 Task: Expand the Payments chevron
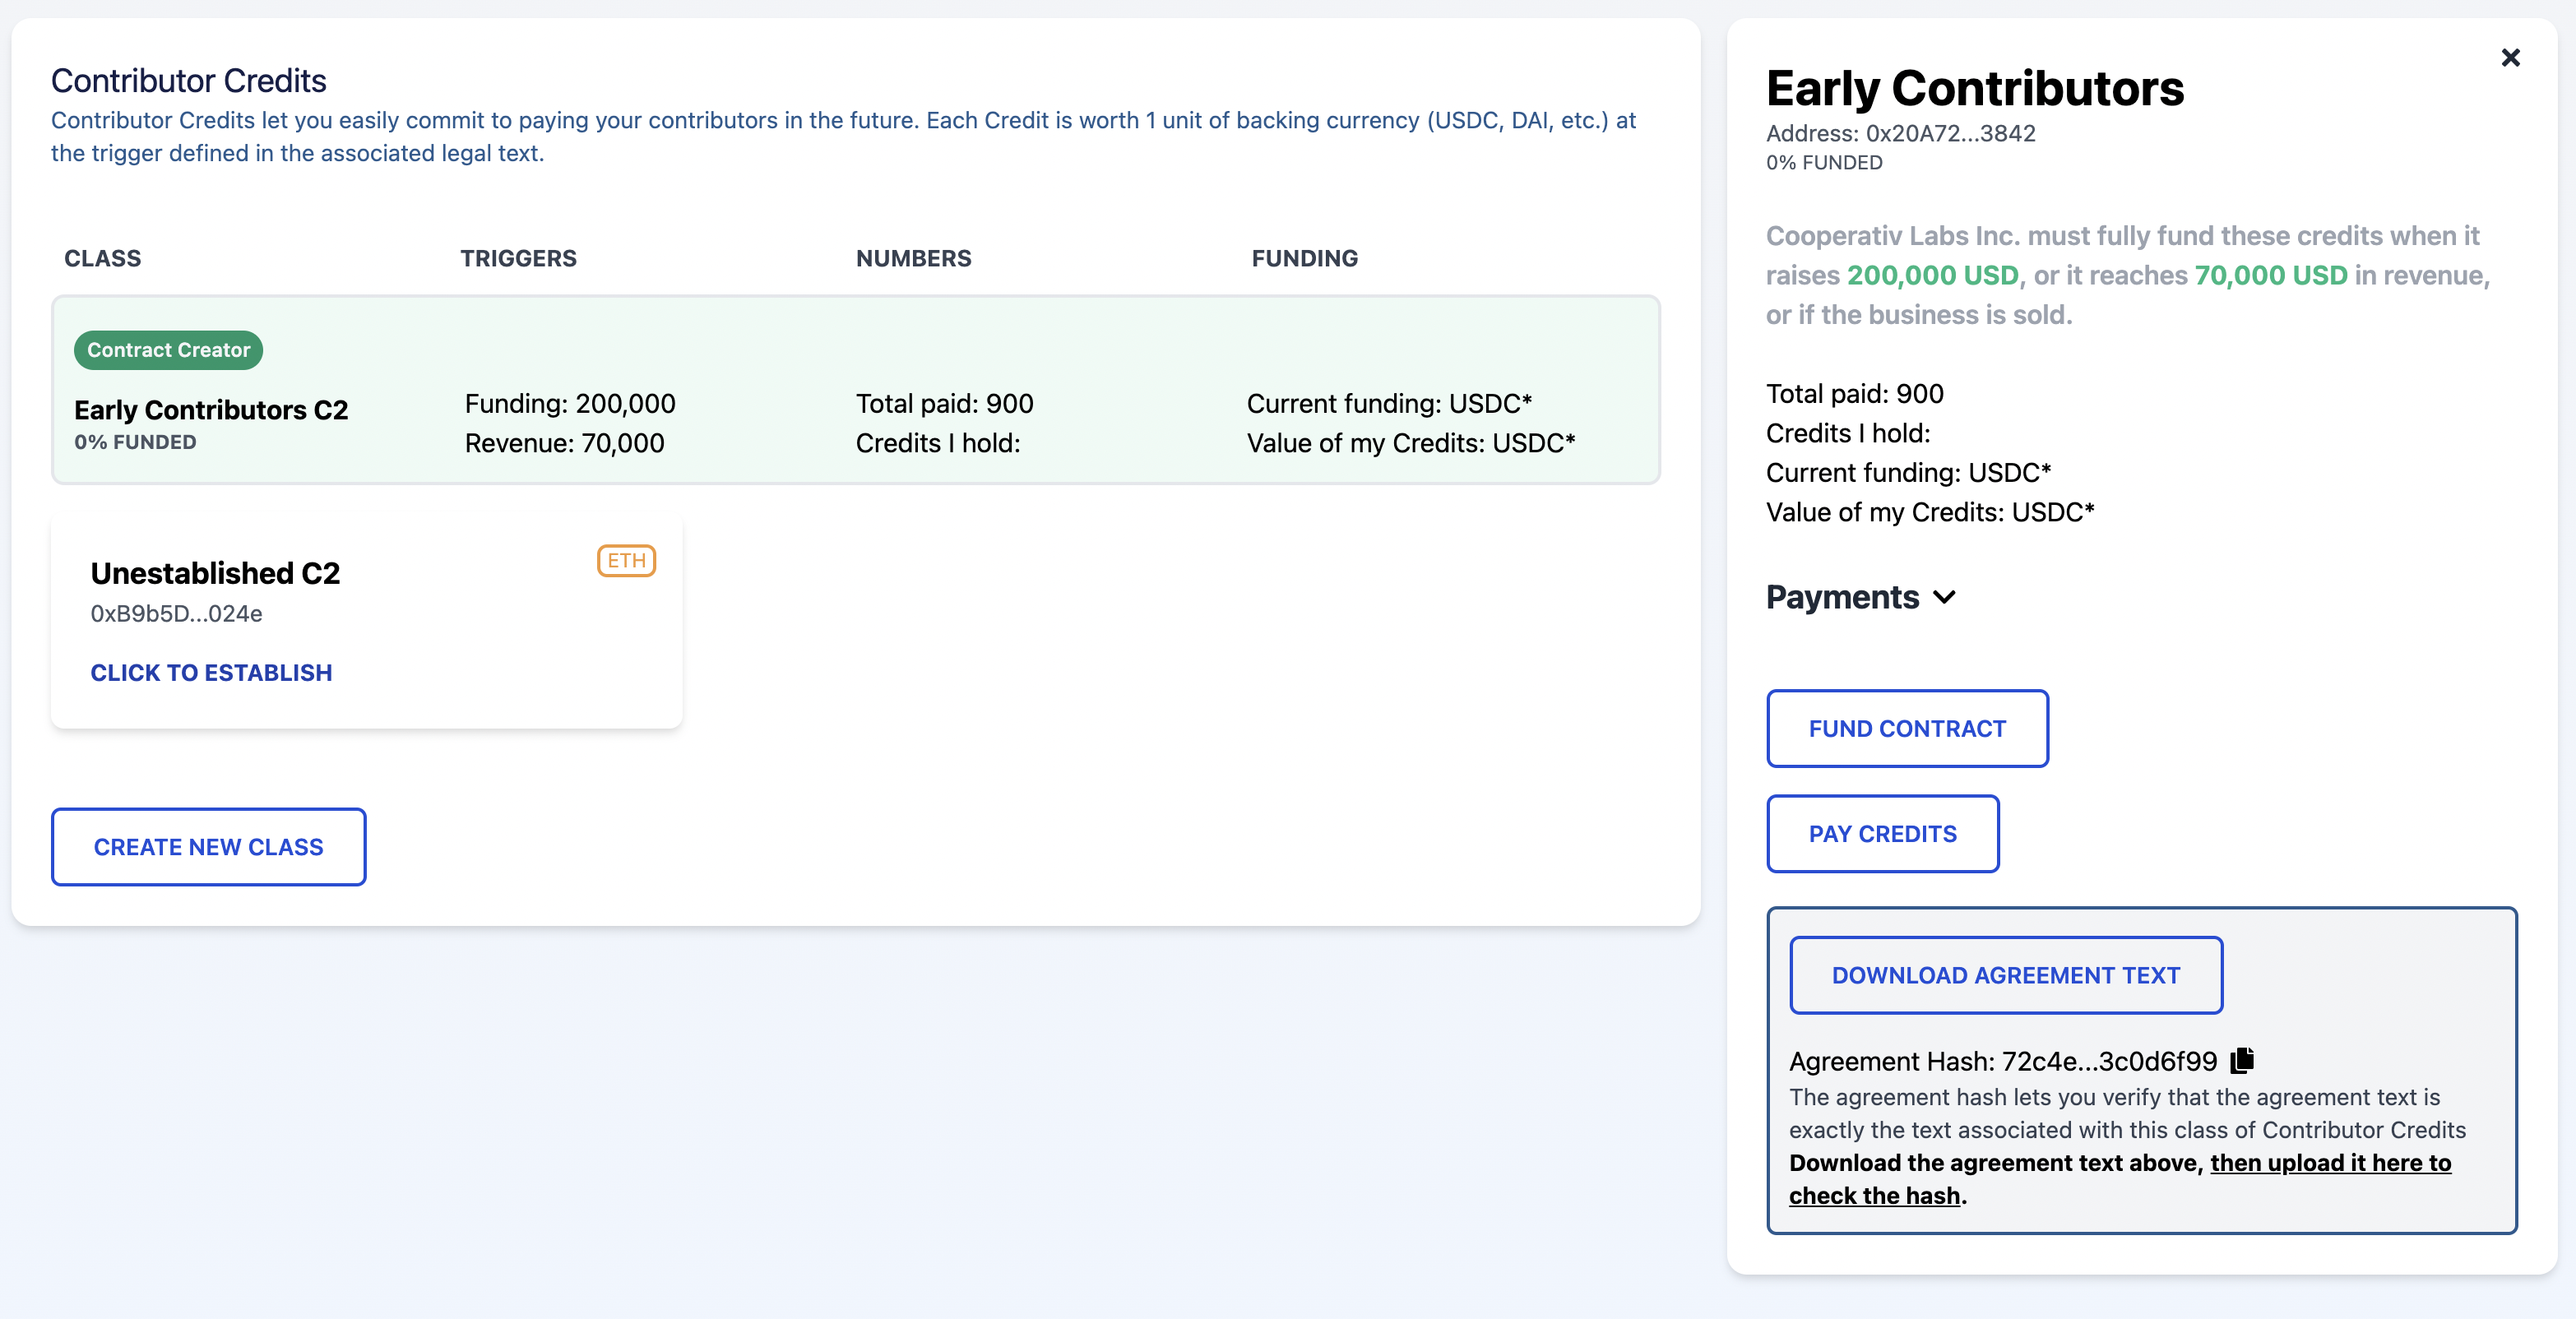tap(1944, 598)
